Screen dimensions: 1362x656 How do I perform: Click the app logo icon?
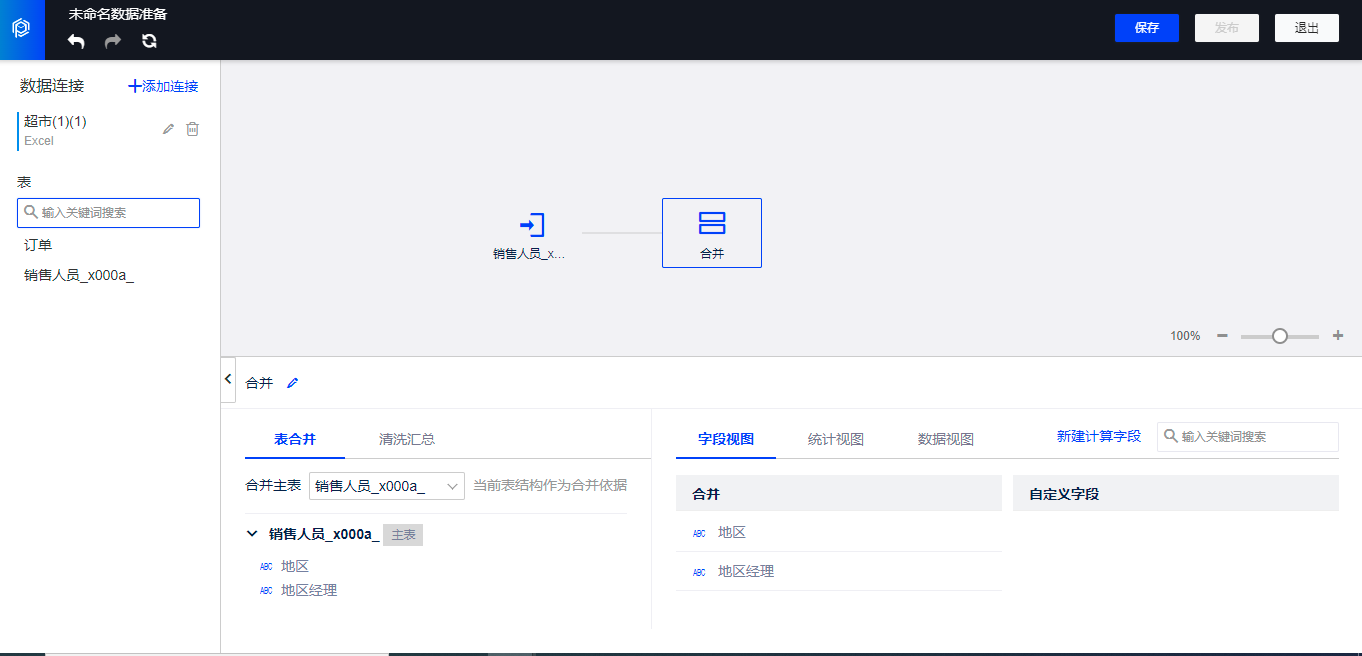(22, 29)
